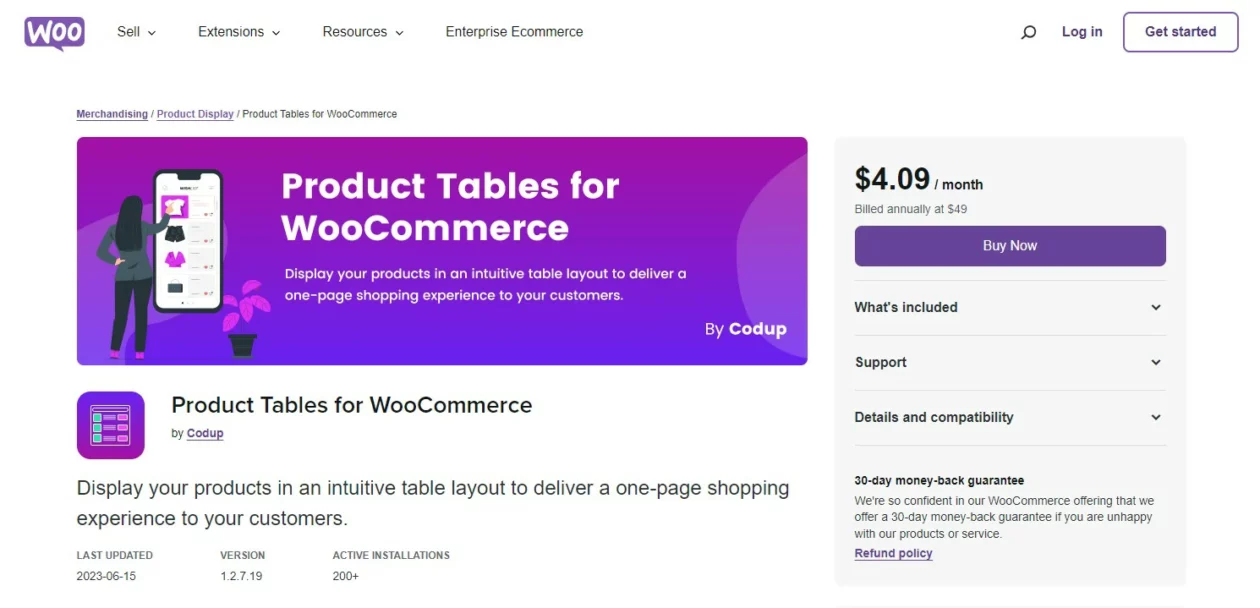Open the Resources dropdown menu

[363, 32]
